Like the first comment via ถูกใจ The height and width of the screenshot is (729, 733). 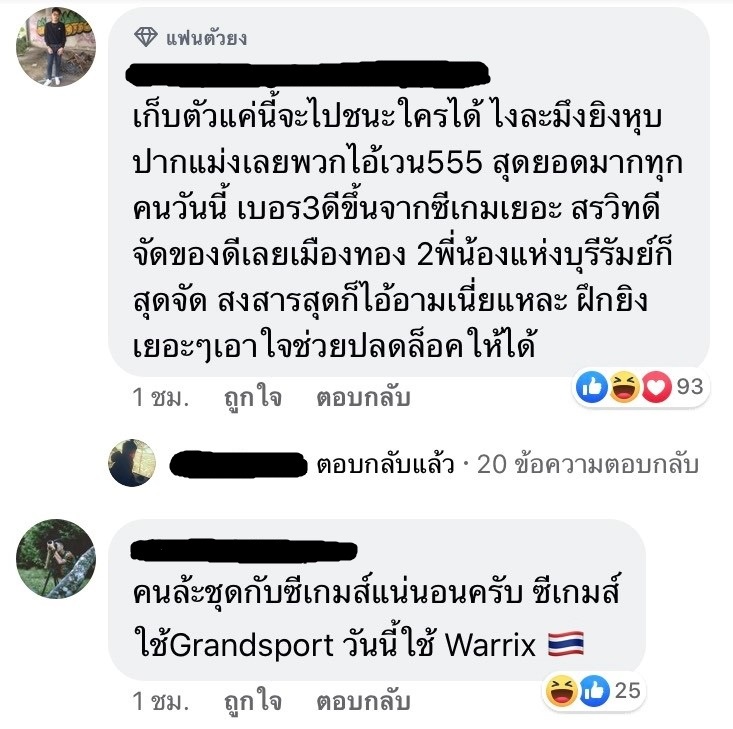(253, 397)
